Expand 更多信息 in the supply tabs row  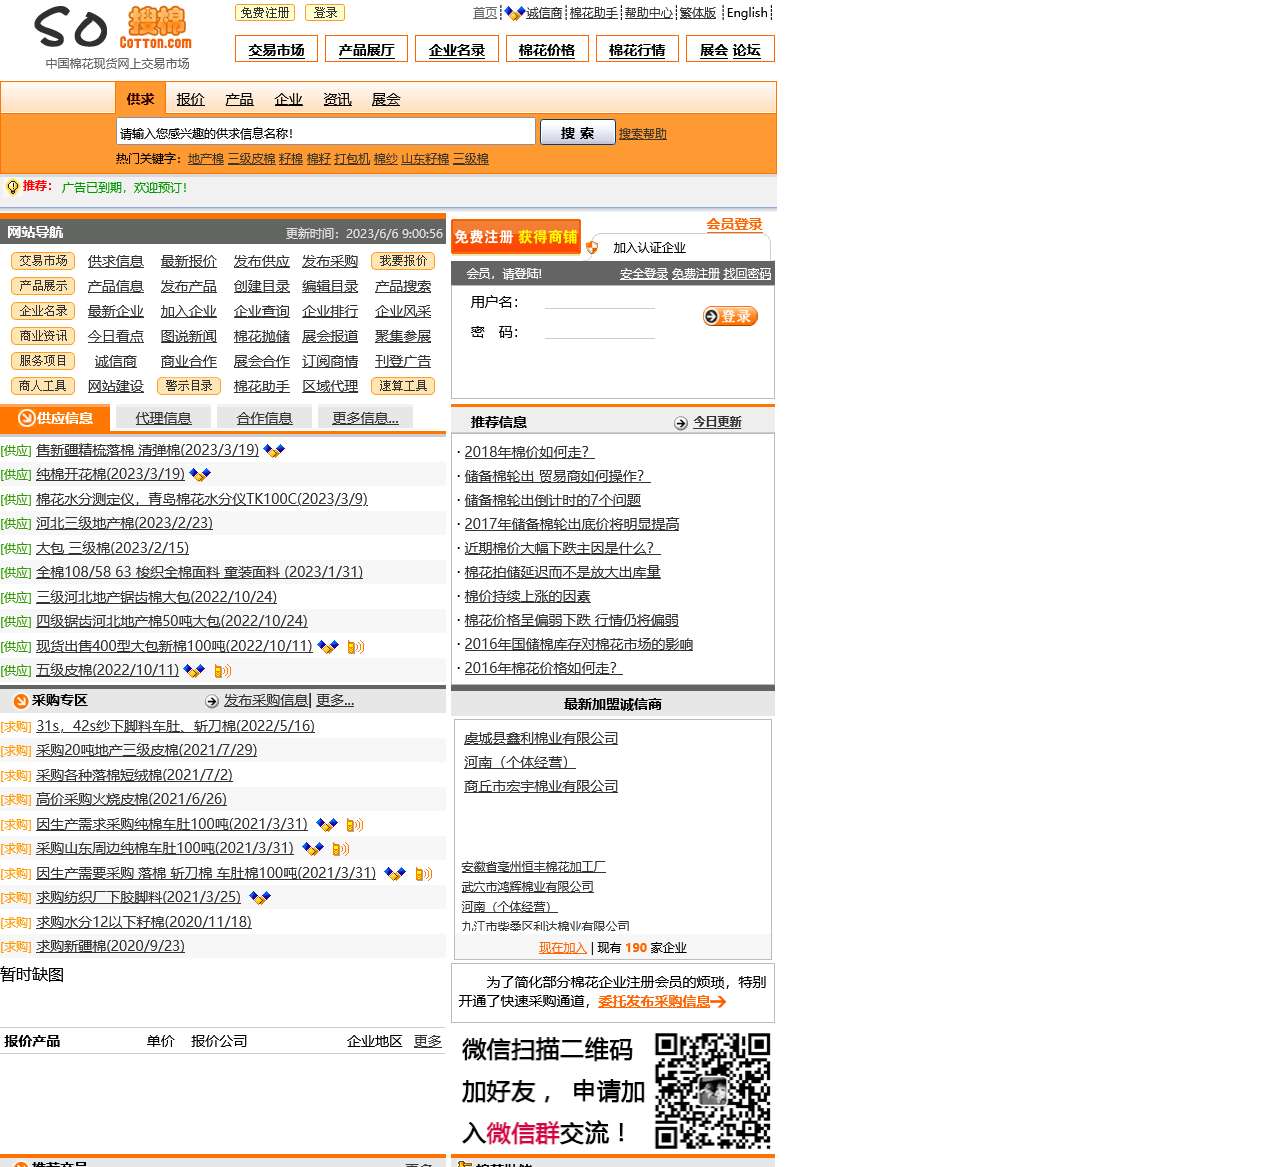(365, 417)
